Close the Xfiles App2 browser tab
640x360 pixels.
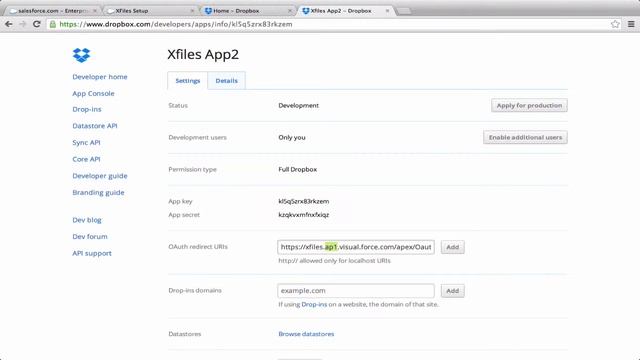pyautogui.click(x=387, y=11)
